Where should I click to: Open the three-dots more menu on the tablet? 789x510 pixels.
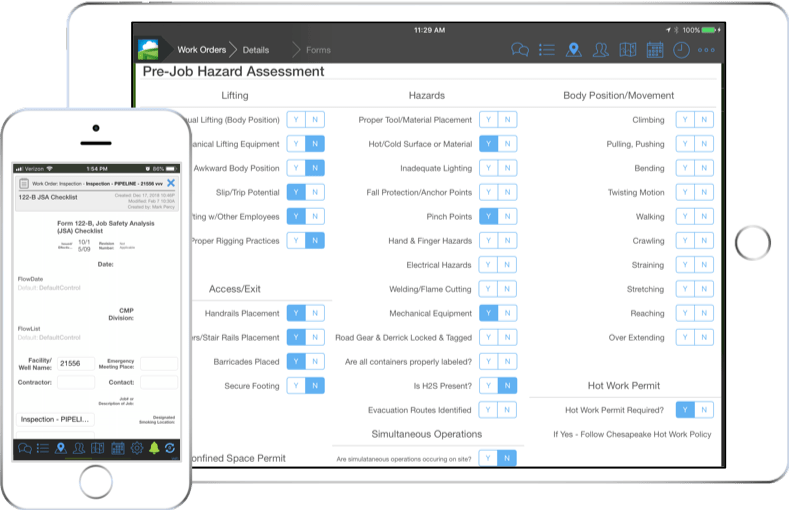[706, 50]
